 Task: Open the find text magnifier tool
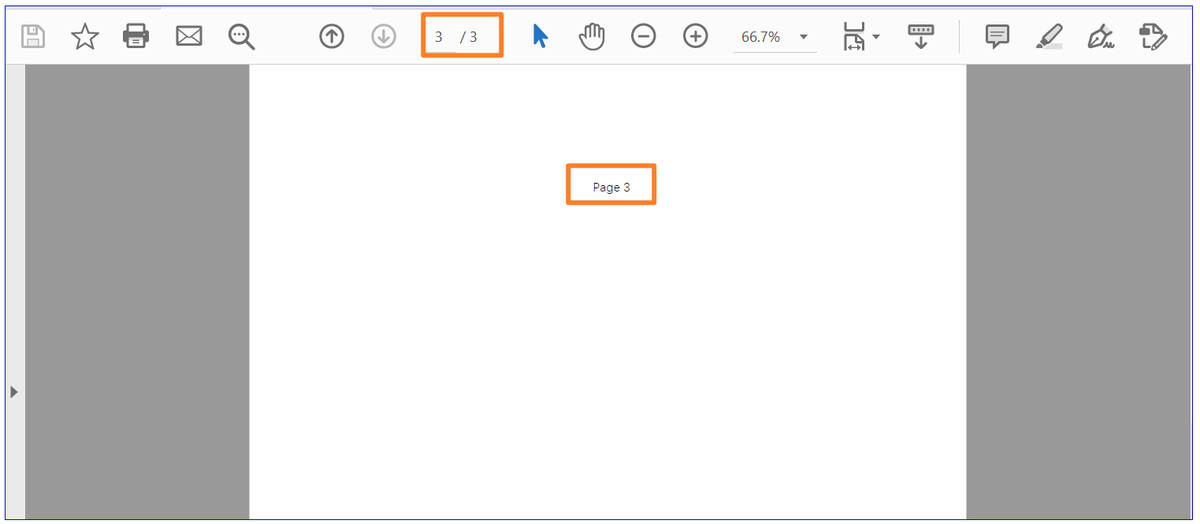pos(241,37)
